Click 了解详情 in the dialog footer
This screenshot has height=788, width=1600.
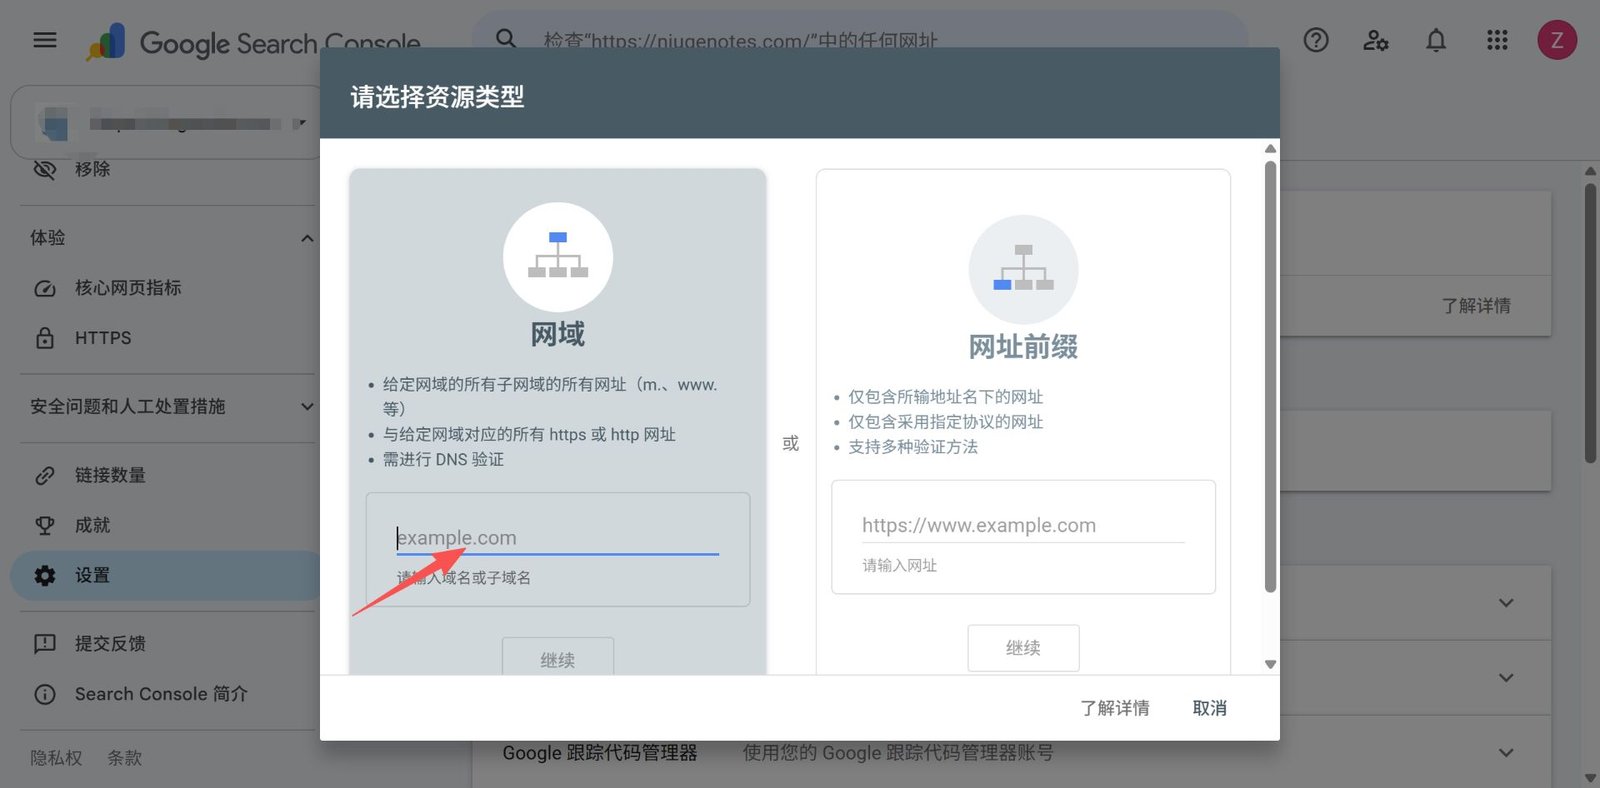(x=1115, y=708)
